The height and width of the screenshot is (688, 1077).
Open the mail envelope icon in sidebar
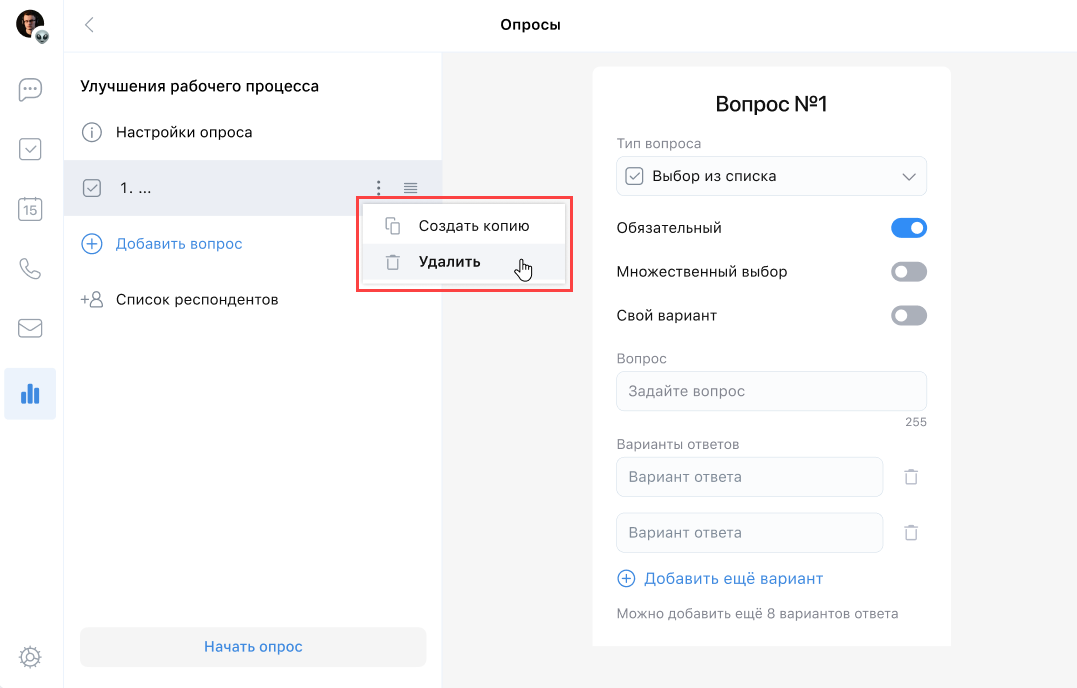click(30, 328)
